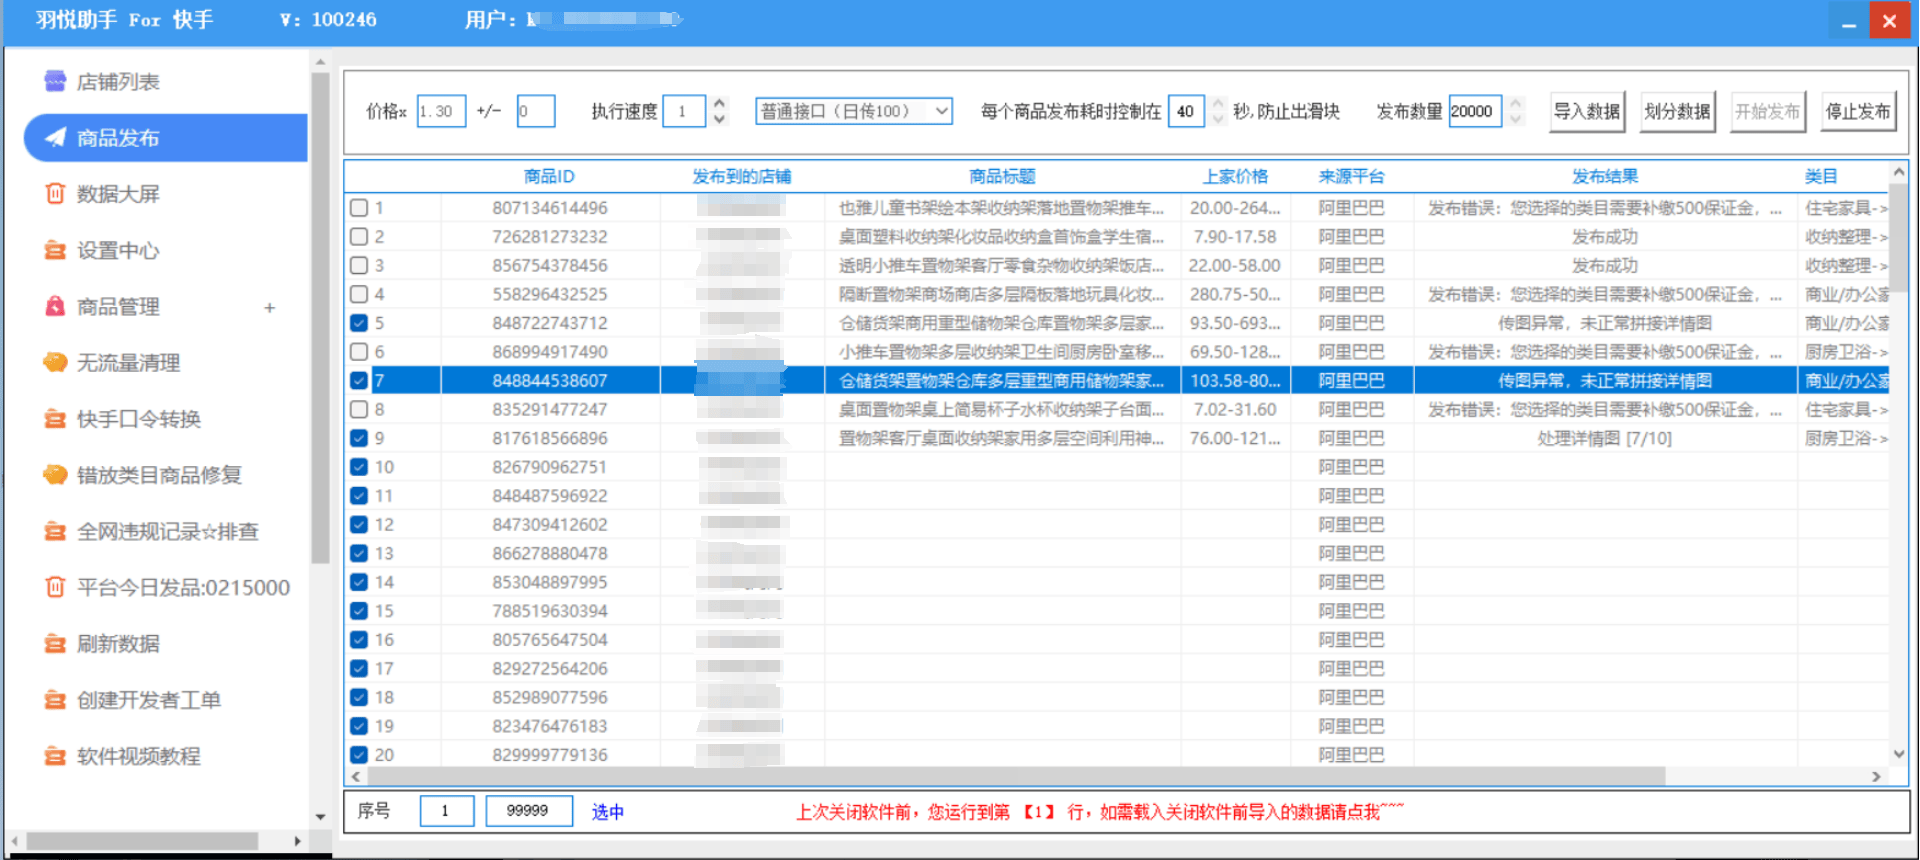Check the checkbox for row 6
Screen dimensions: 1920x860
359,352
